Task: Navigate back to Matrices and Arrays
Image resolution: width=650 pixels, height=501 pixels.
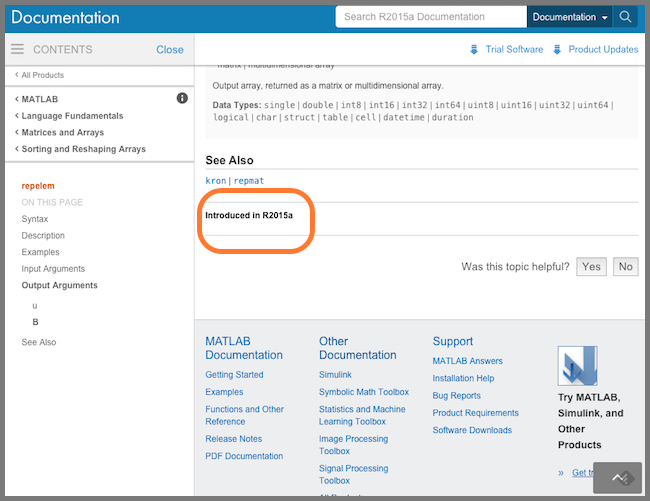Action: click(x=62, y=132)
